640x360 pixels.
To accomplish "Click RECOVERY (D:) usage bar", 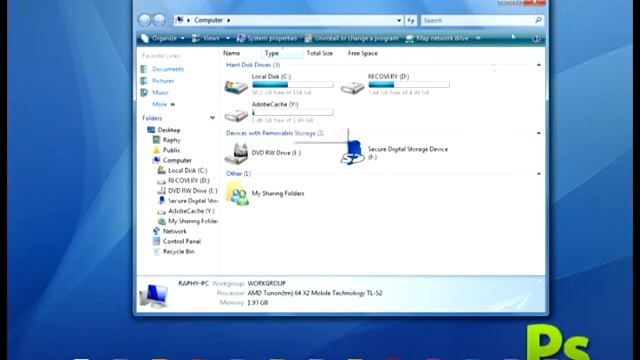I will [x=409, y=84].
